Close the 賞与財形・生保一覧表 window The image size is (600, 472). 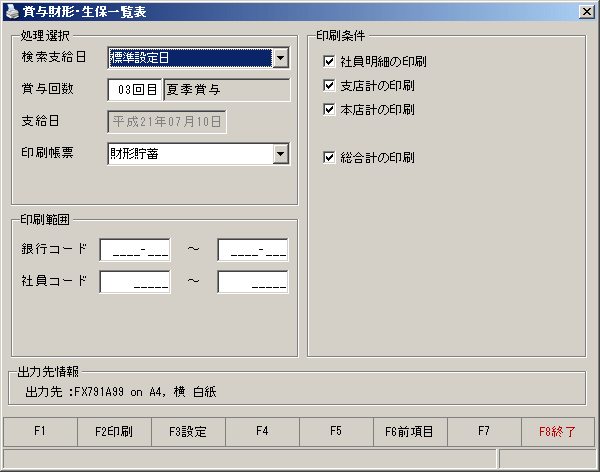pos(587,12)
